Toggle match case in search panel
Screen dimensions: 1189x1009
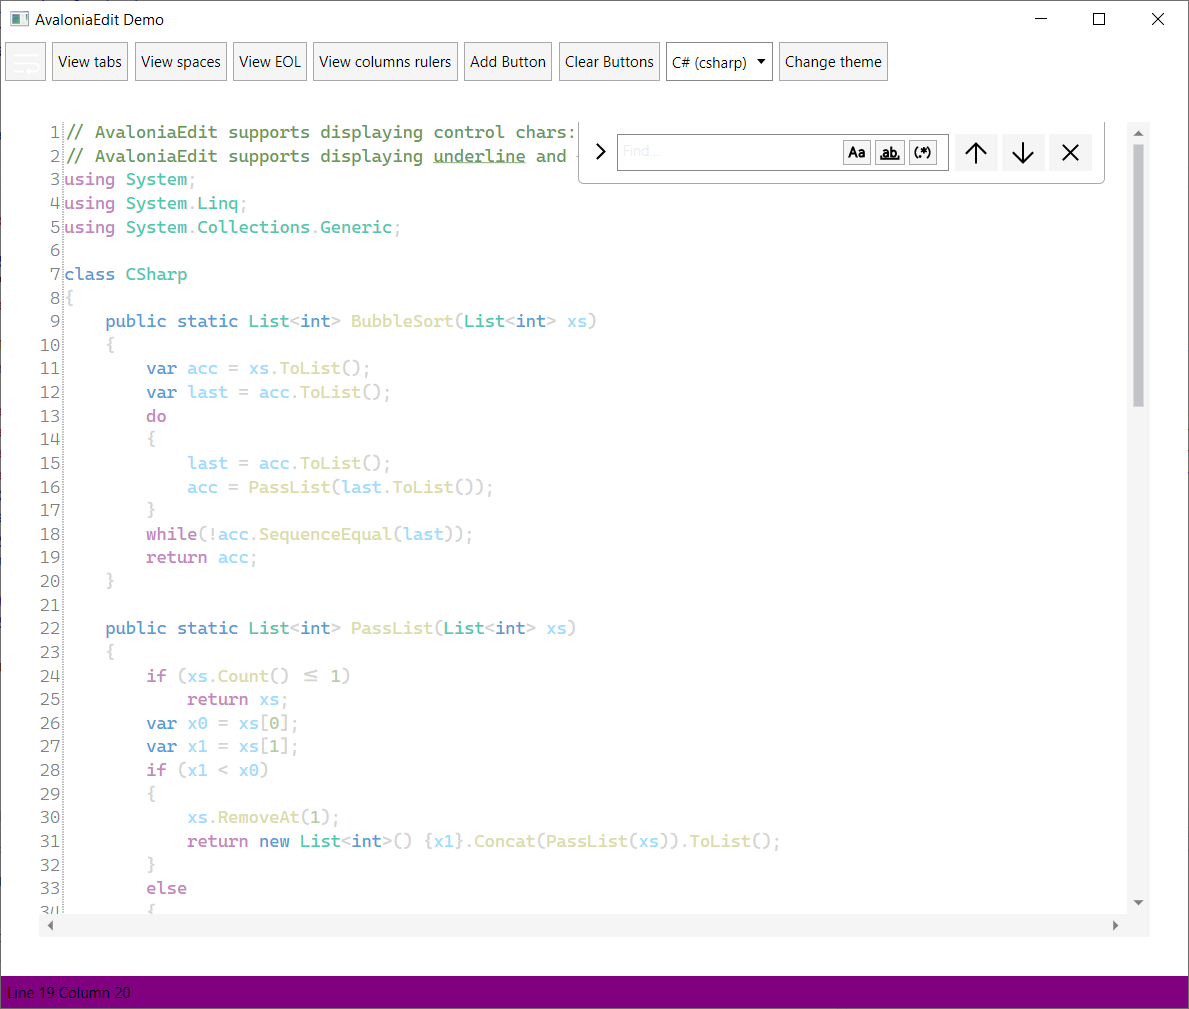click(x=857, y=152)
